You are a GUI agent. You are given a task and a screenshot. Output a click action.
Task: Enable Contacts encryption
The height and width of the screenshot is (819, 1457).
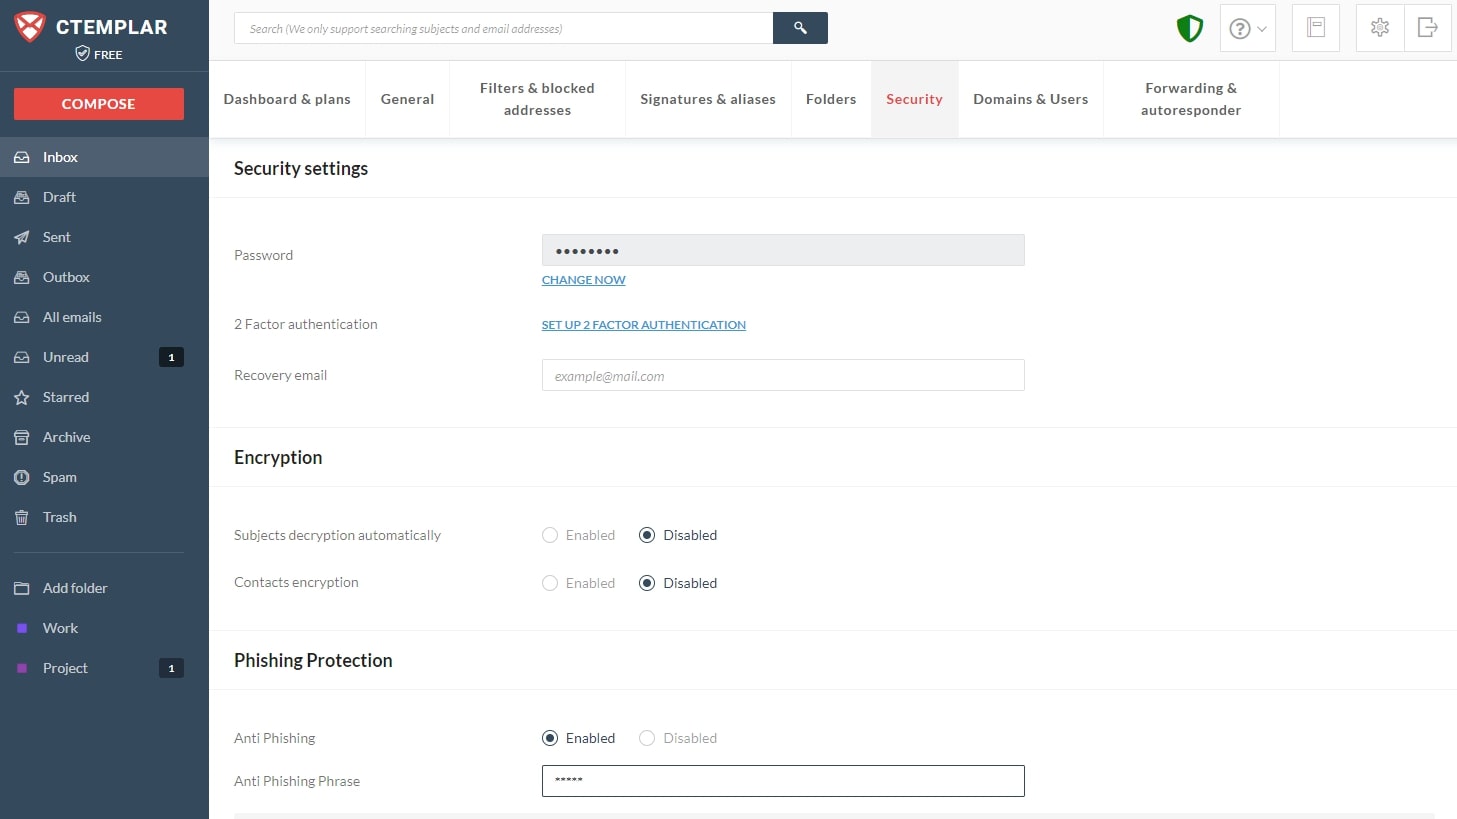pyautogui.click(x=550, y=583)
